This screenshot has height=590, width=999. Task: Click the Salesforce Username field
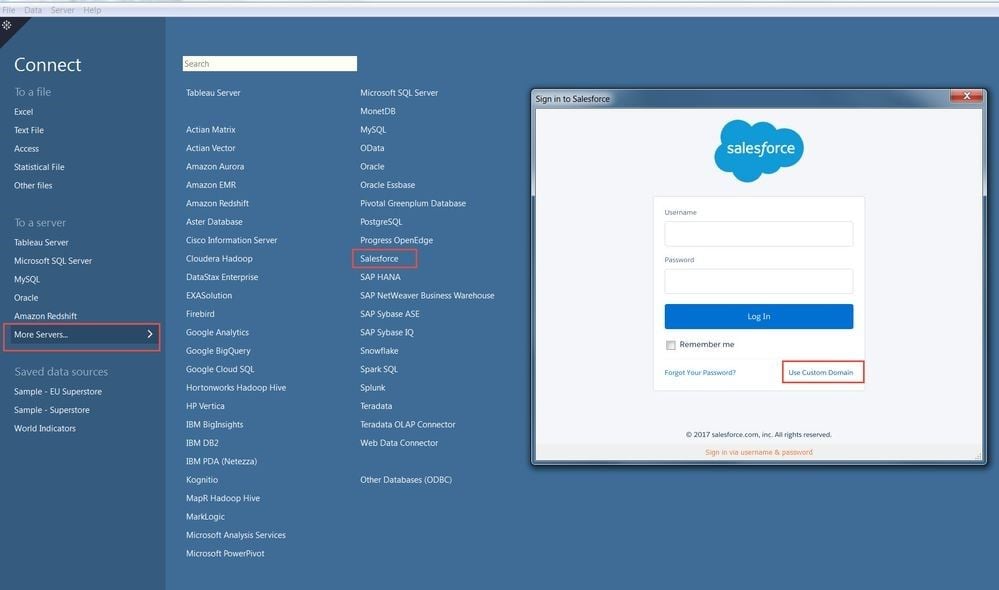point(759,234)
